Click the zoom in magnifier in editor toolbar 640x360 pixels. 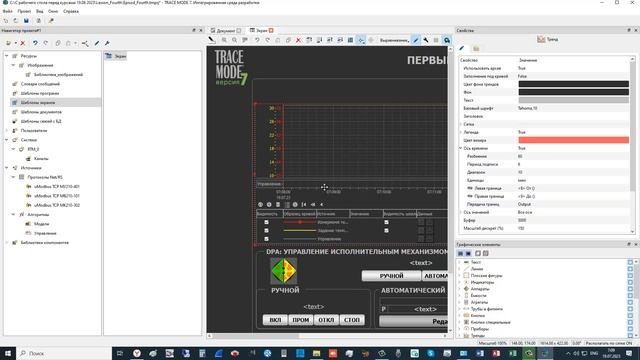coord(224,40)
